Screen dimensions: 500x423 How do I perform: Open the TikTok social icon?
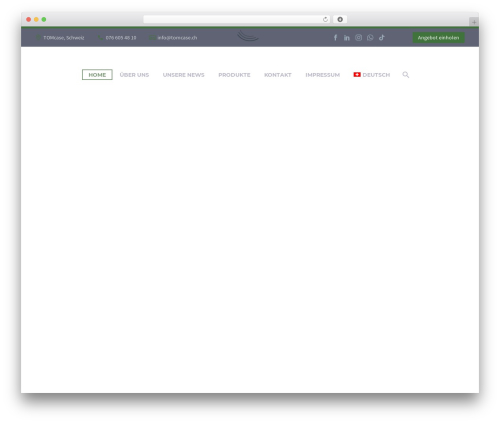(x=382, y=38)
